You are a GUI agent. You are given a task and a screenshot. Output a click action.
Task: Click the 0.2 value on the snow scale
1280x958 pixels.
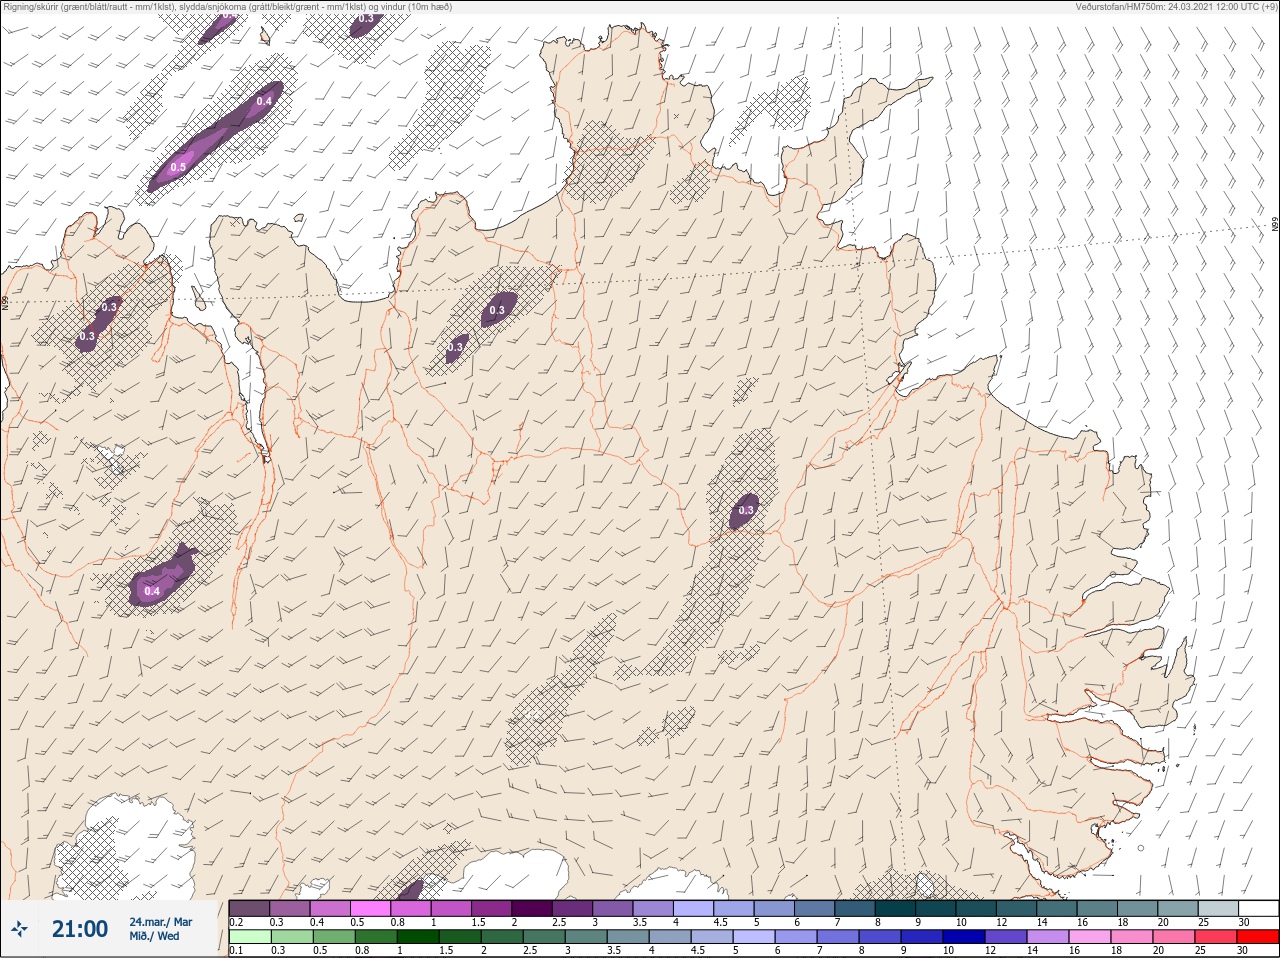[x=236, y=922]
